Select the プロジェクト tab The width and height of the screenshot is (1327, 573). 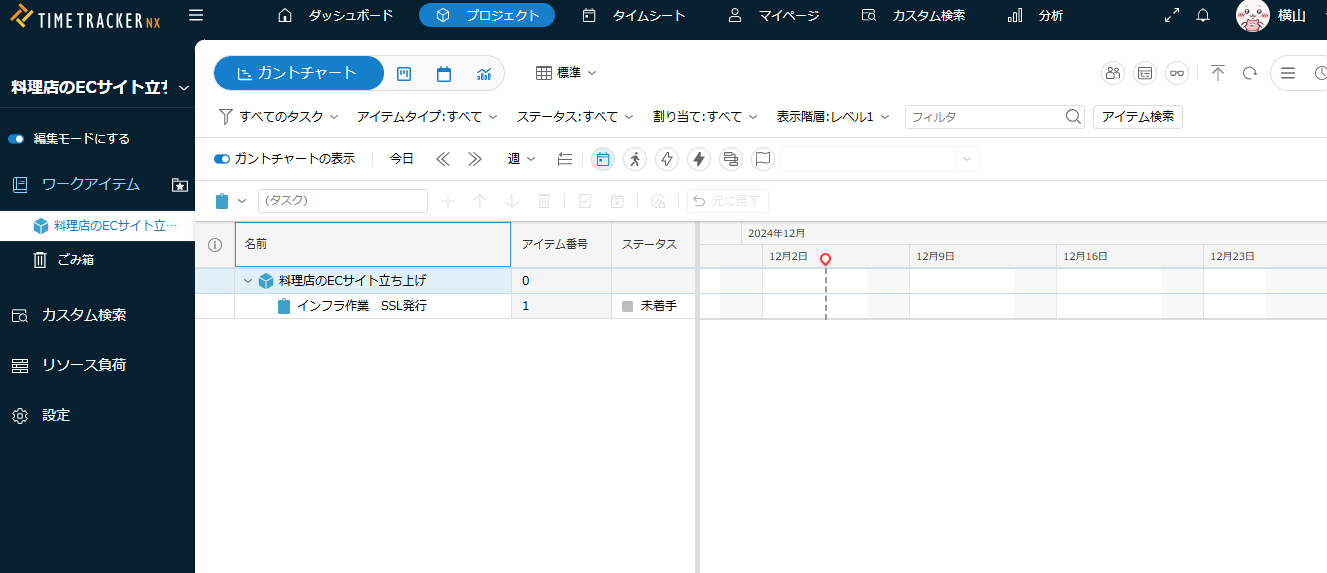(487, 15)
